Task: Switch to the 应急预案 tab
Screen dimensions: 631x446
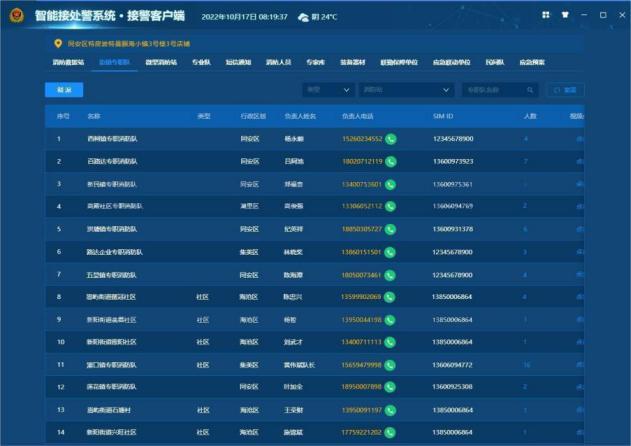Action: 532,62
